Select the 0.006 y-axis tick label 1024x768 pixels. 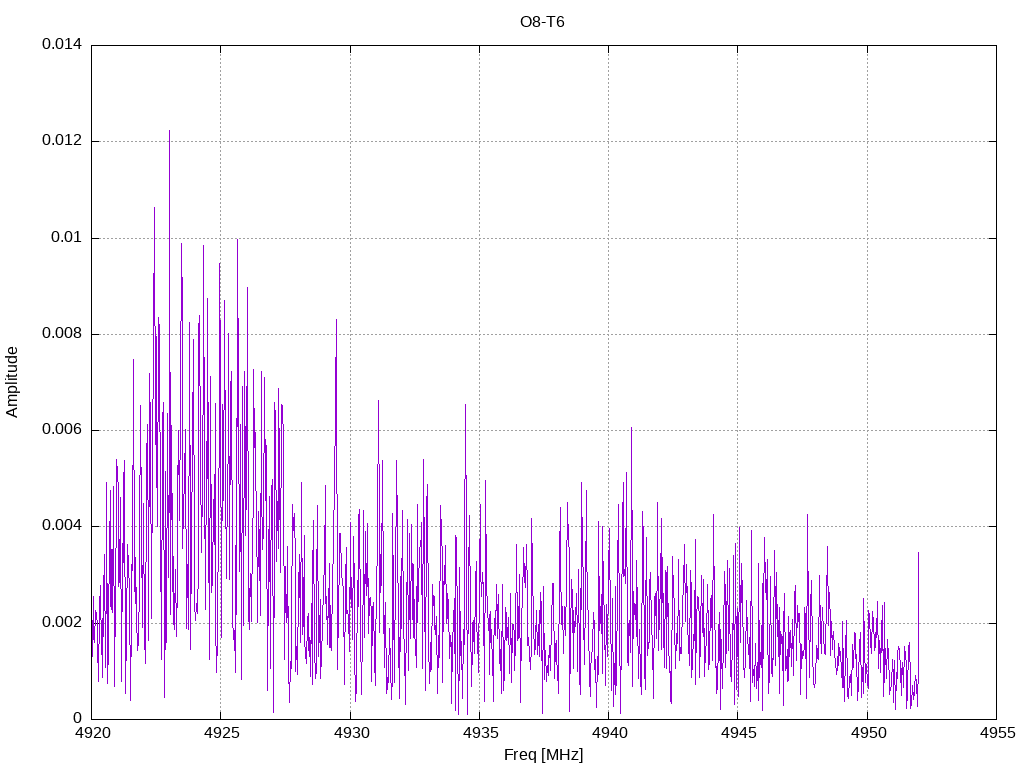62,430
